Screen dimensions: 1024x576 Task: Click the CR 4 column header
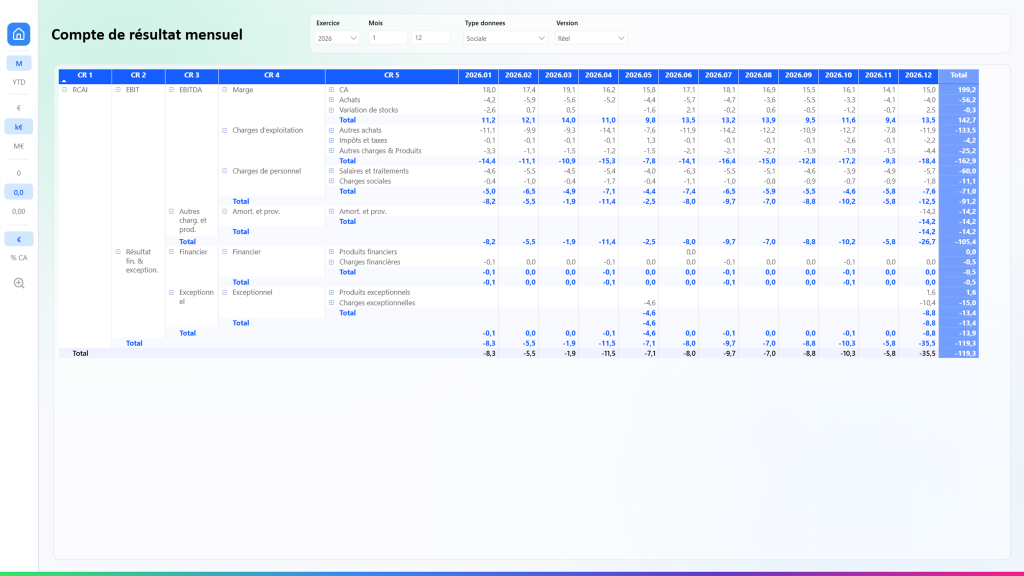(x=272, y=75)
